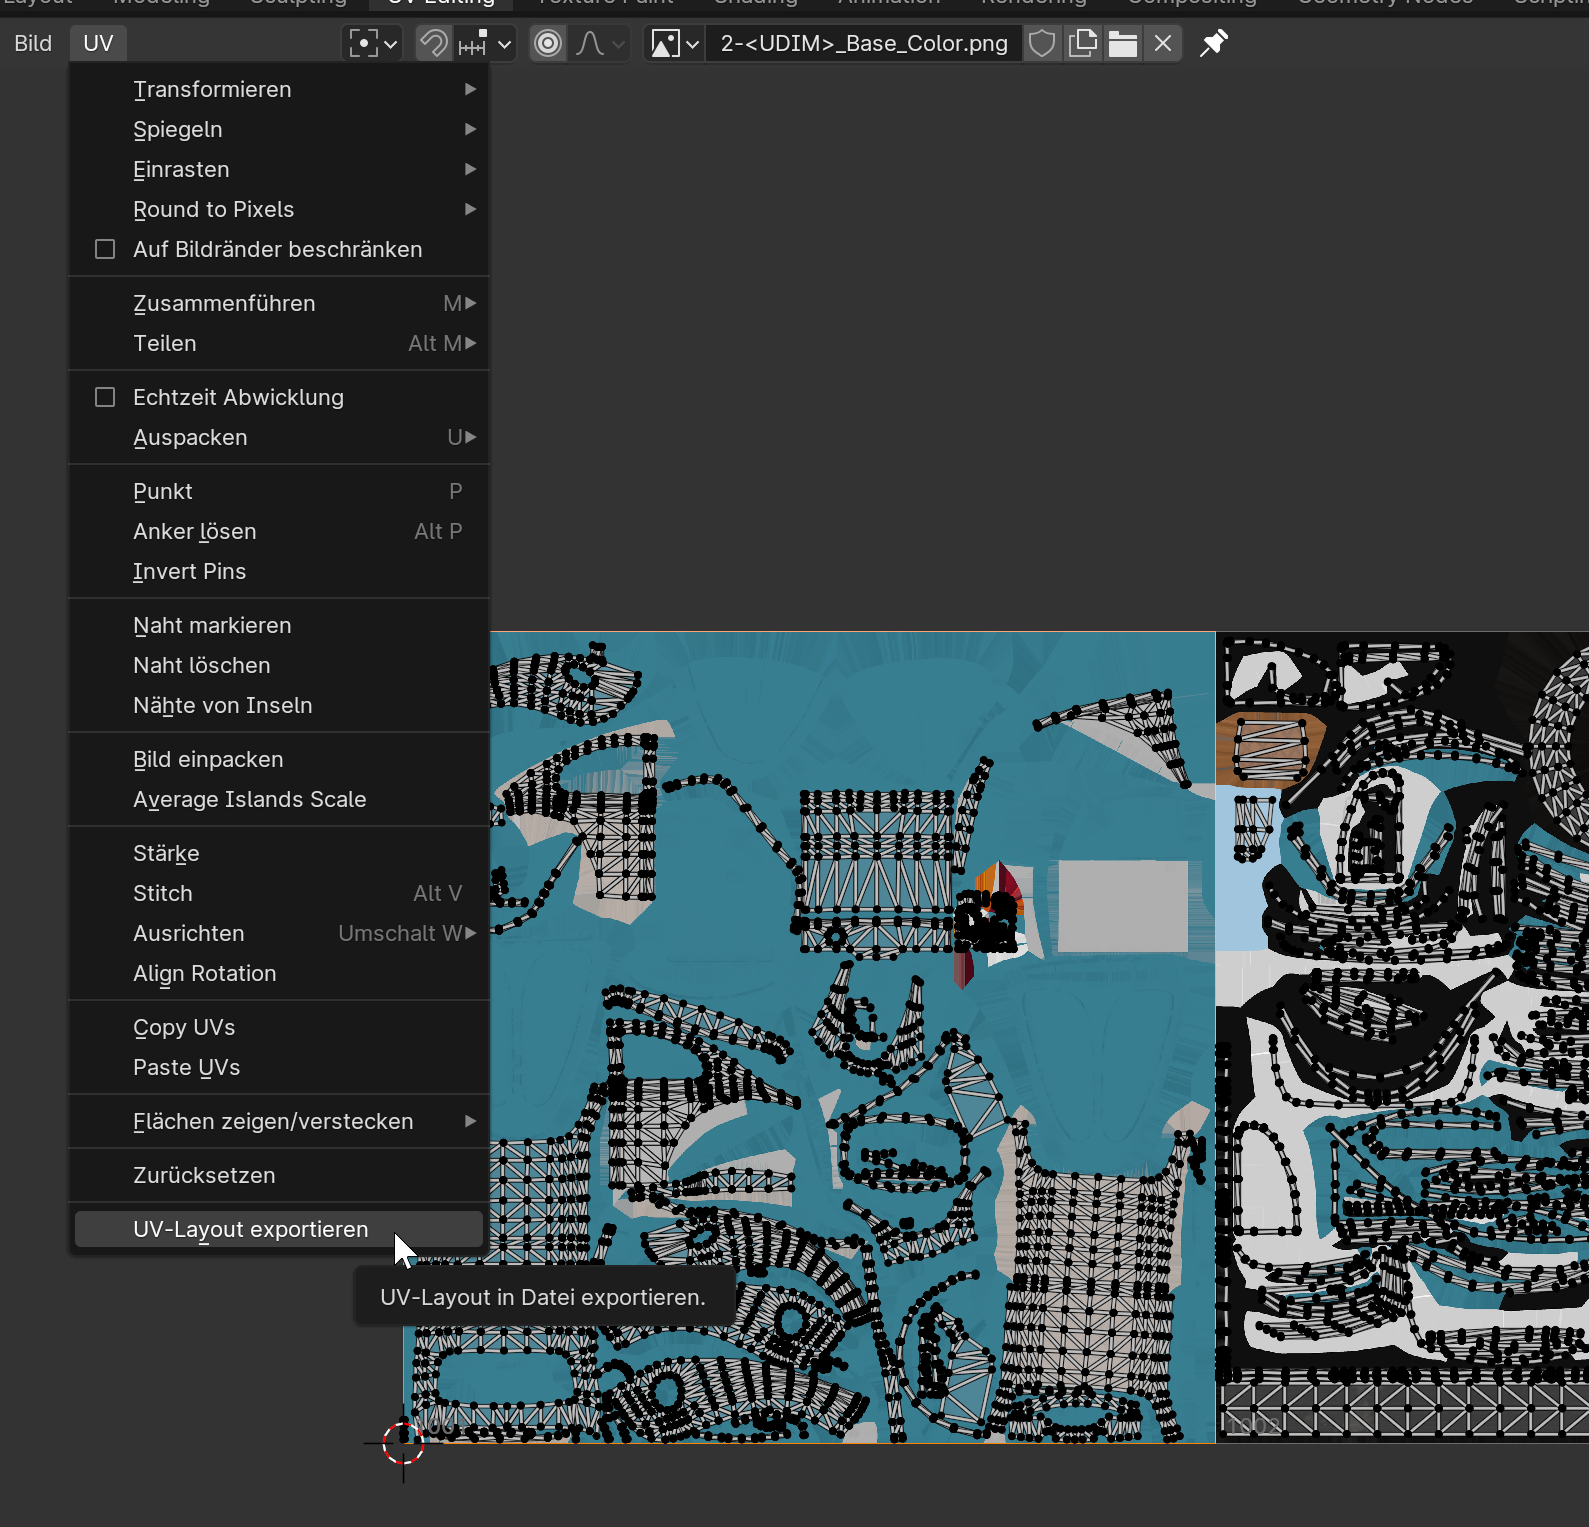
Task: Click the new image duplicate icon
Action: click(x=1082, y=44)
